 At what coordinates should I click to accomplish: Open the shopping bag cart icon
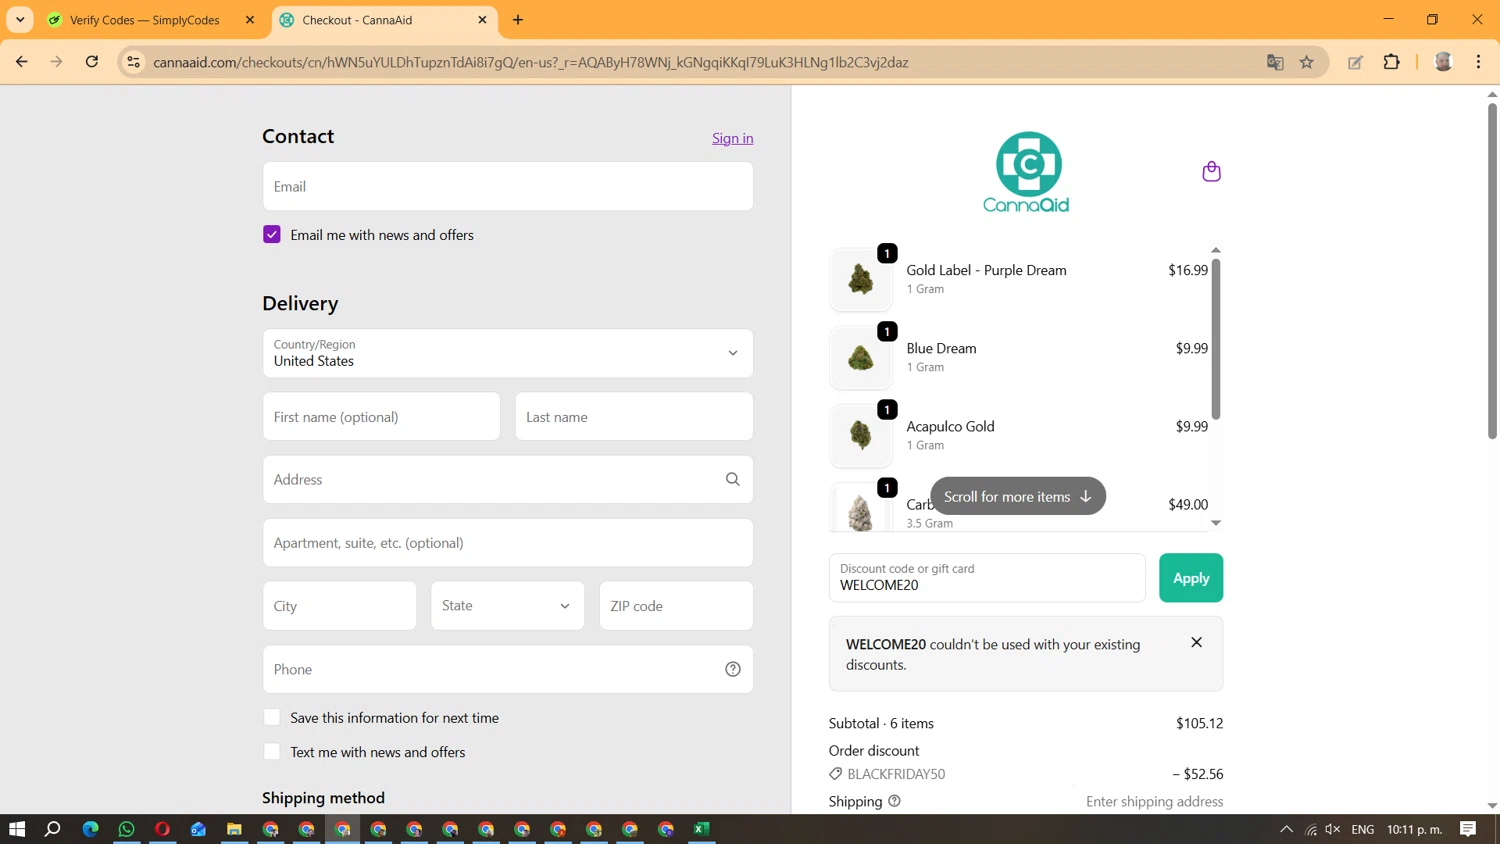pyautogui.click(x=1211, y=171)
